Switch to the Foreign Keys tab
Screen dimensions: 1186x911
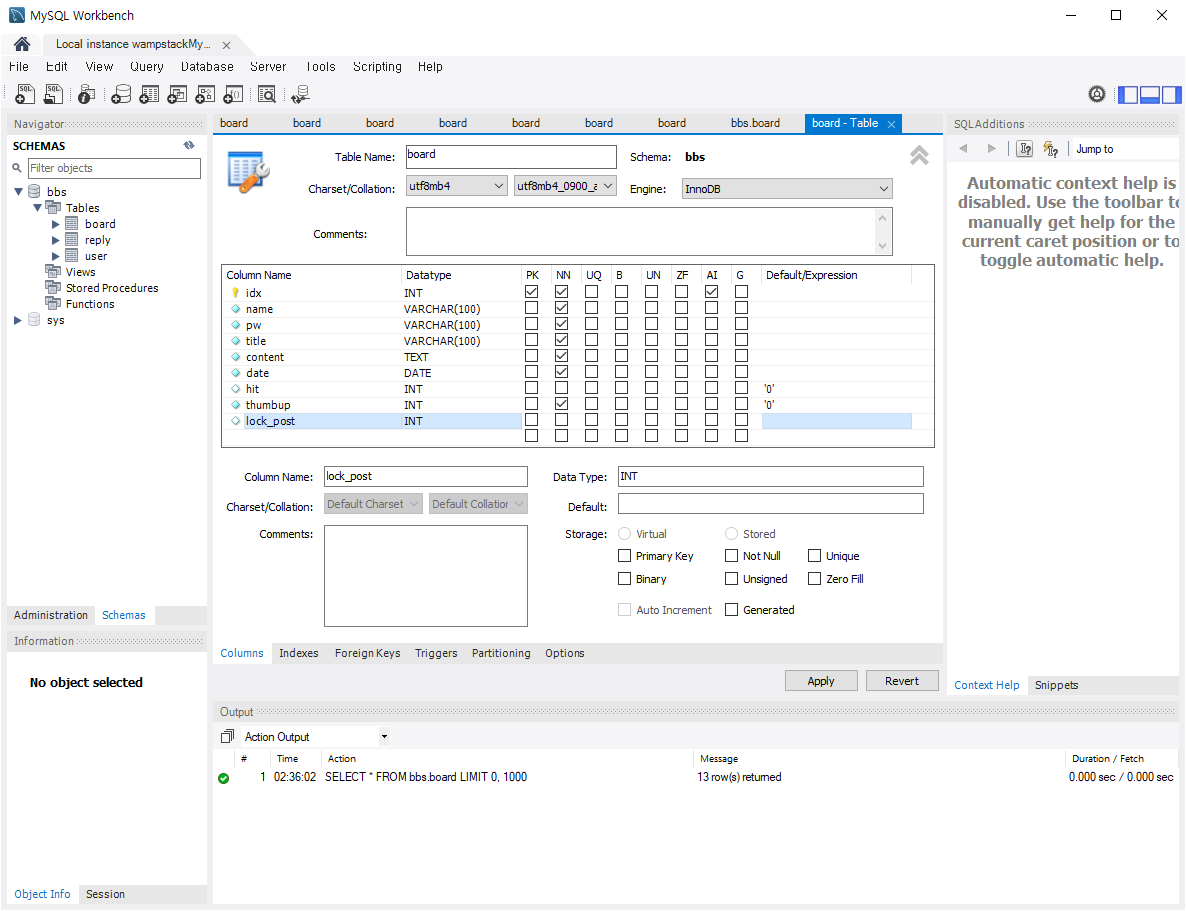click(x=368, y=653)
